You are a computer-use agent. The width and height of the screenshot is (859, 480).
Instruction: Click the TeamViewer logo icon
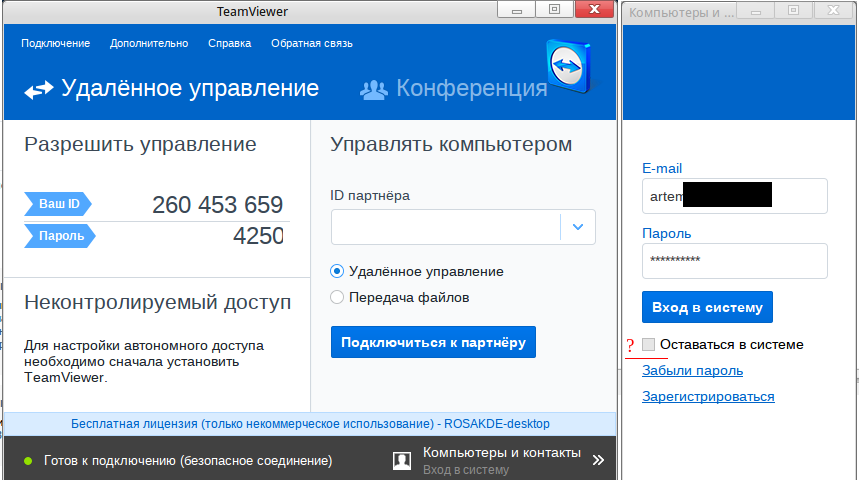click(x=569, y=66)
